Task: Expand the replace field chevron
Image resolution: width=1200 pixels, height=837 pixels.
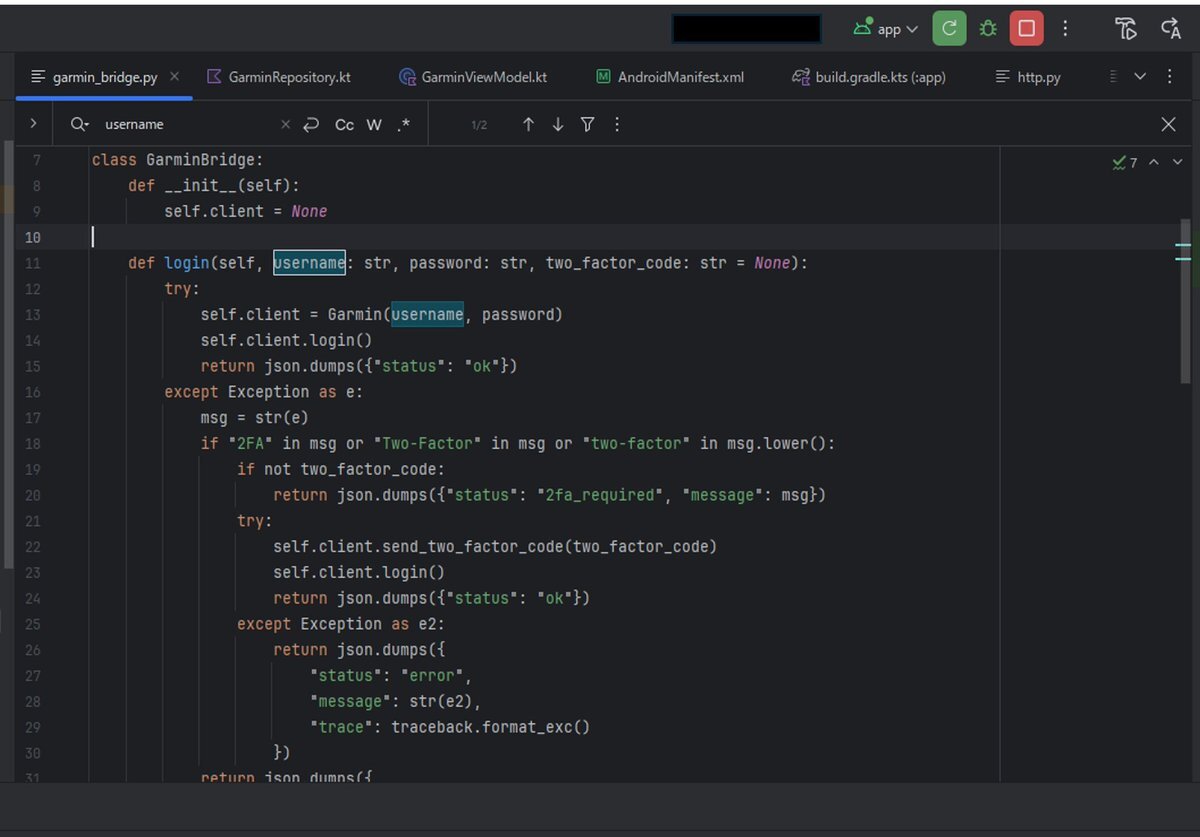Action: pyautogui.click(x=33, y=124)
